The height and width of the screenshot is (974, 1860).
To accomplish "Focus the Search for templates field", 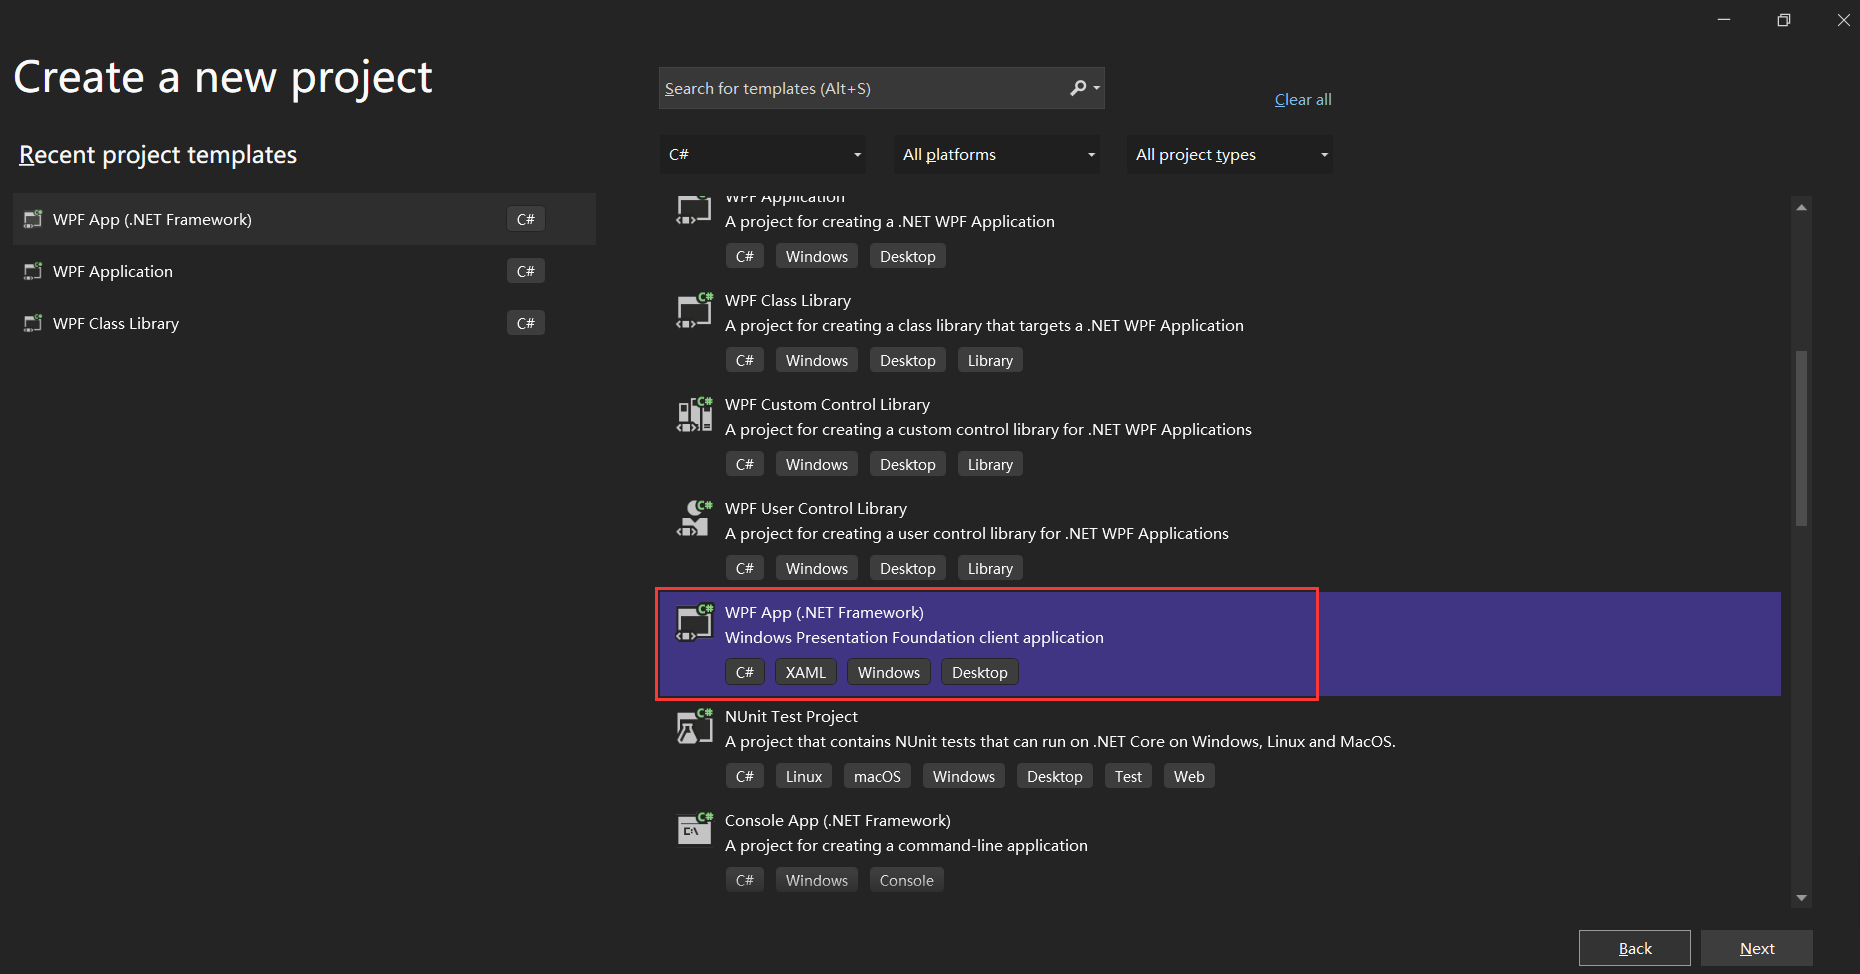I will point(860,88).
